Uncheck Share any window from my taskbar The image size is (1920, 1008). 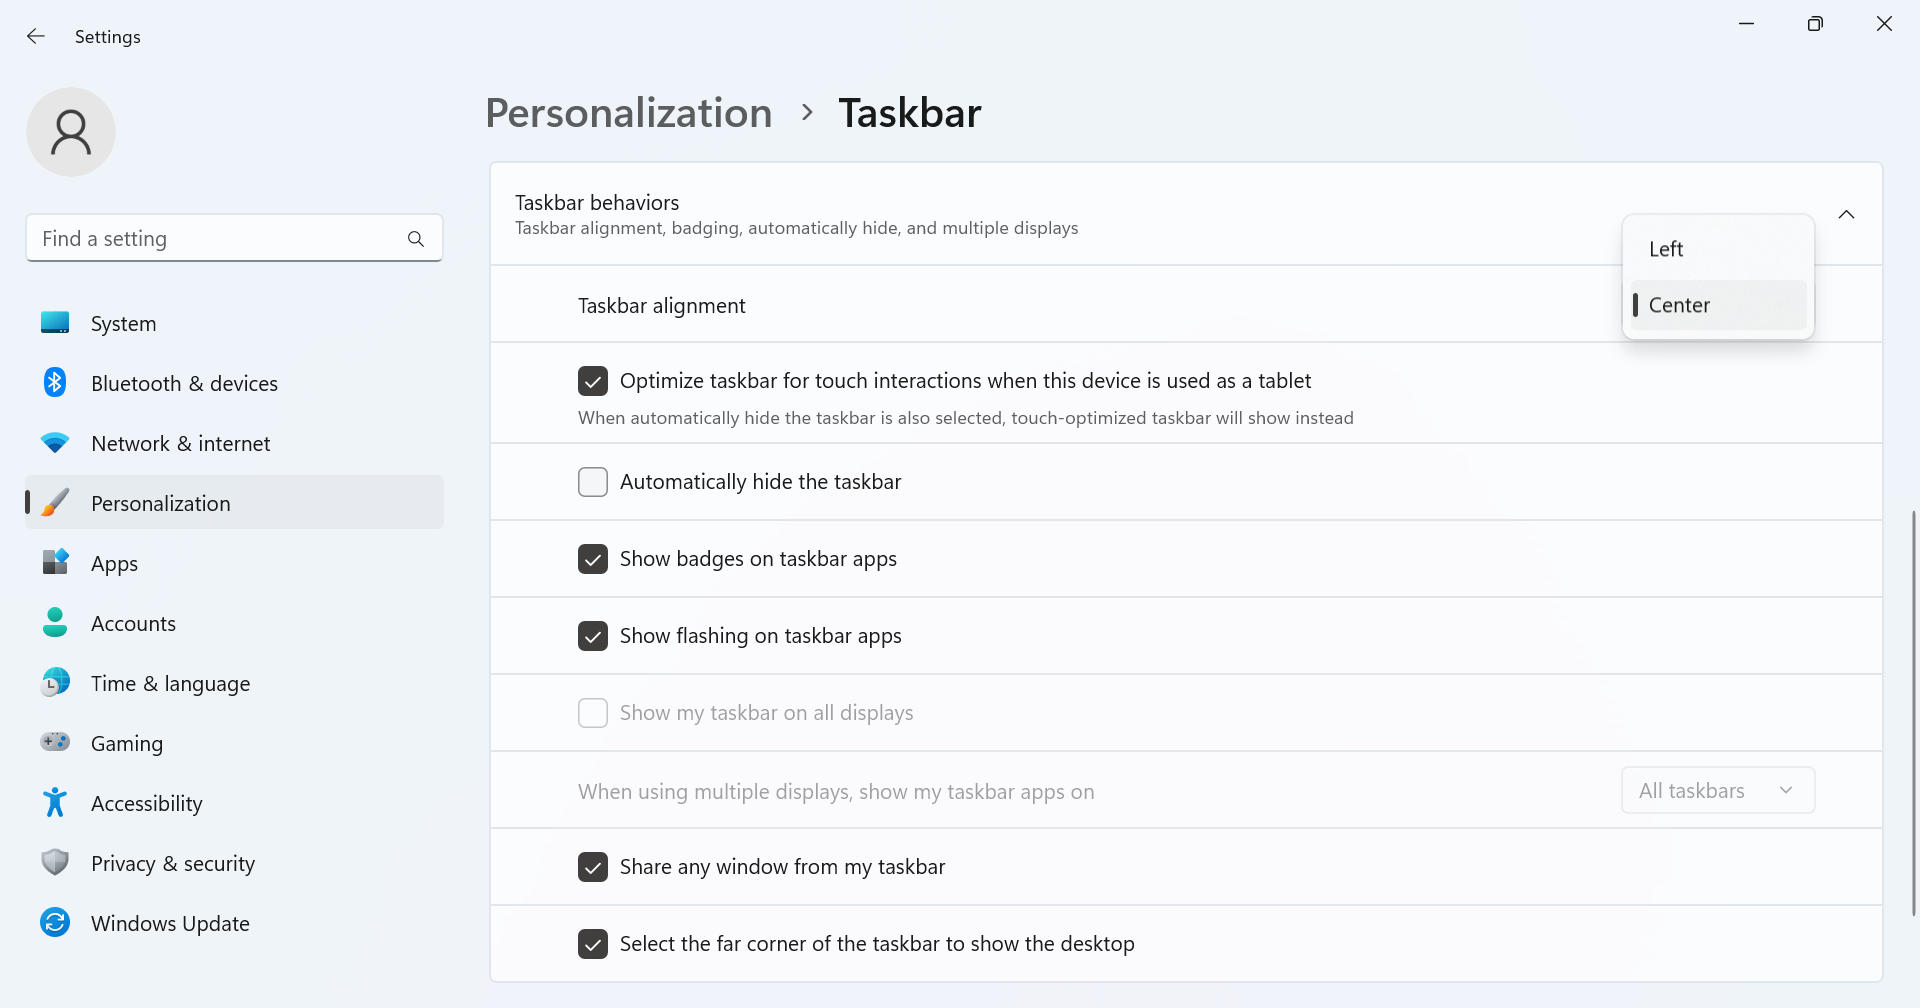click(x=593, y=867)
